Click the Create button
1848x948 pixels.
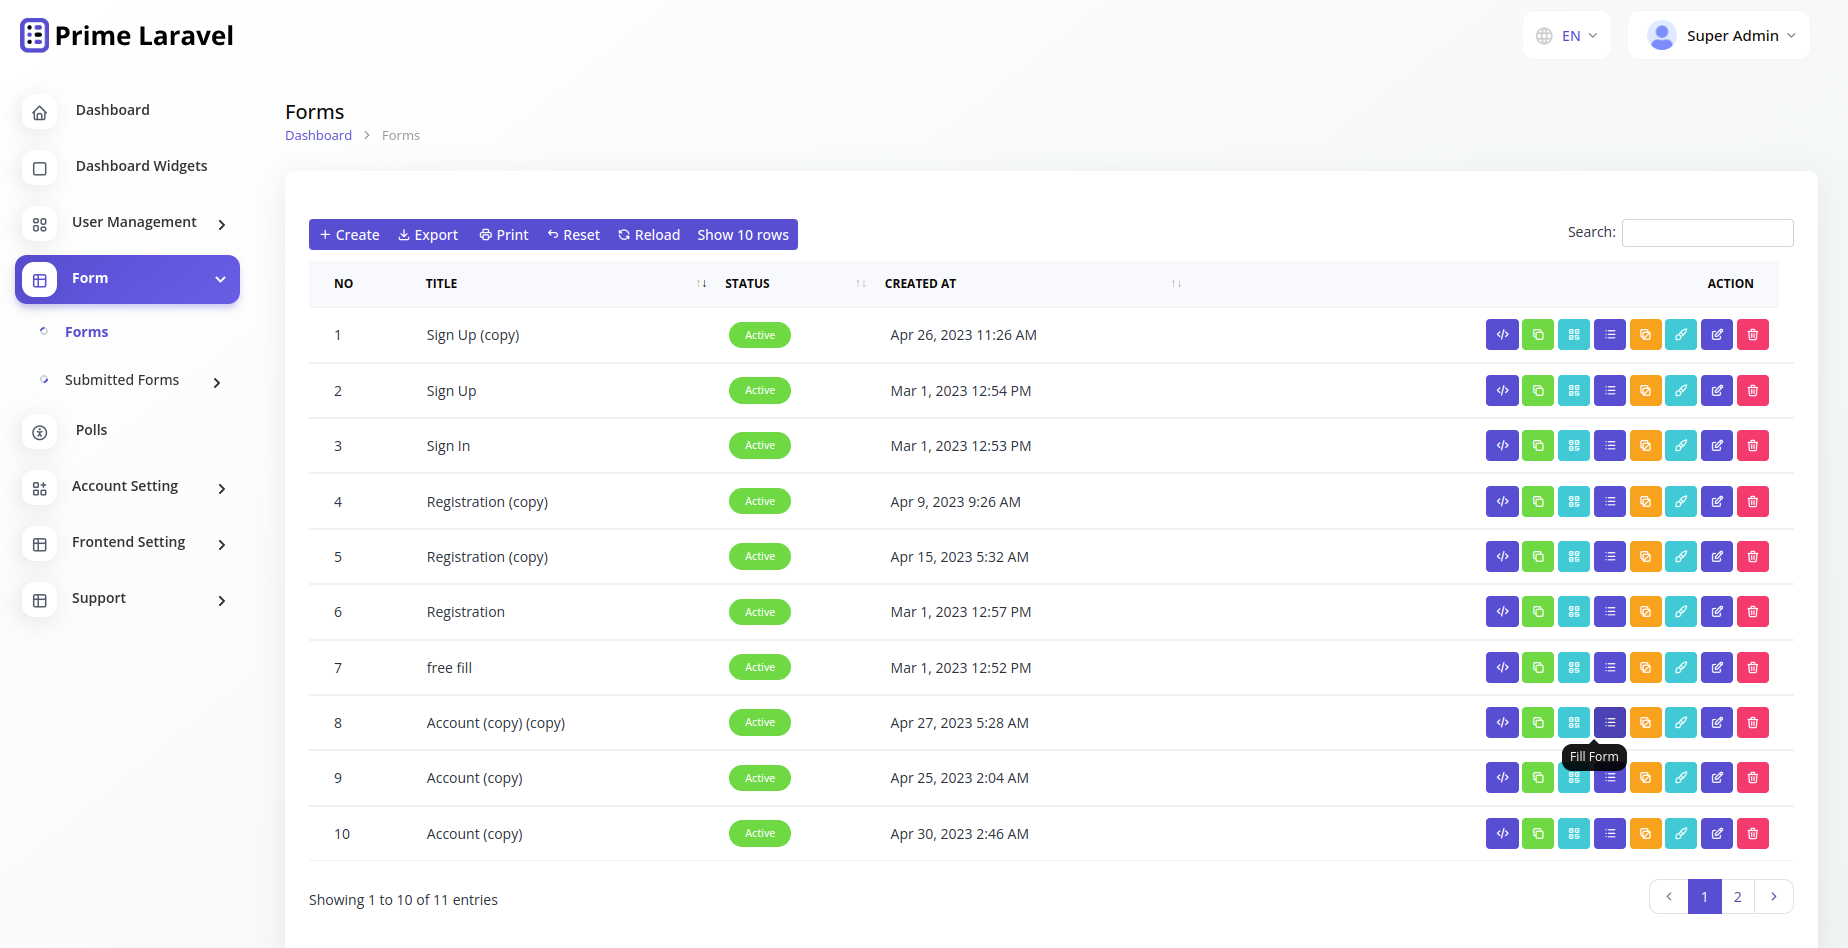[349, 235]
